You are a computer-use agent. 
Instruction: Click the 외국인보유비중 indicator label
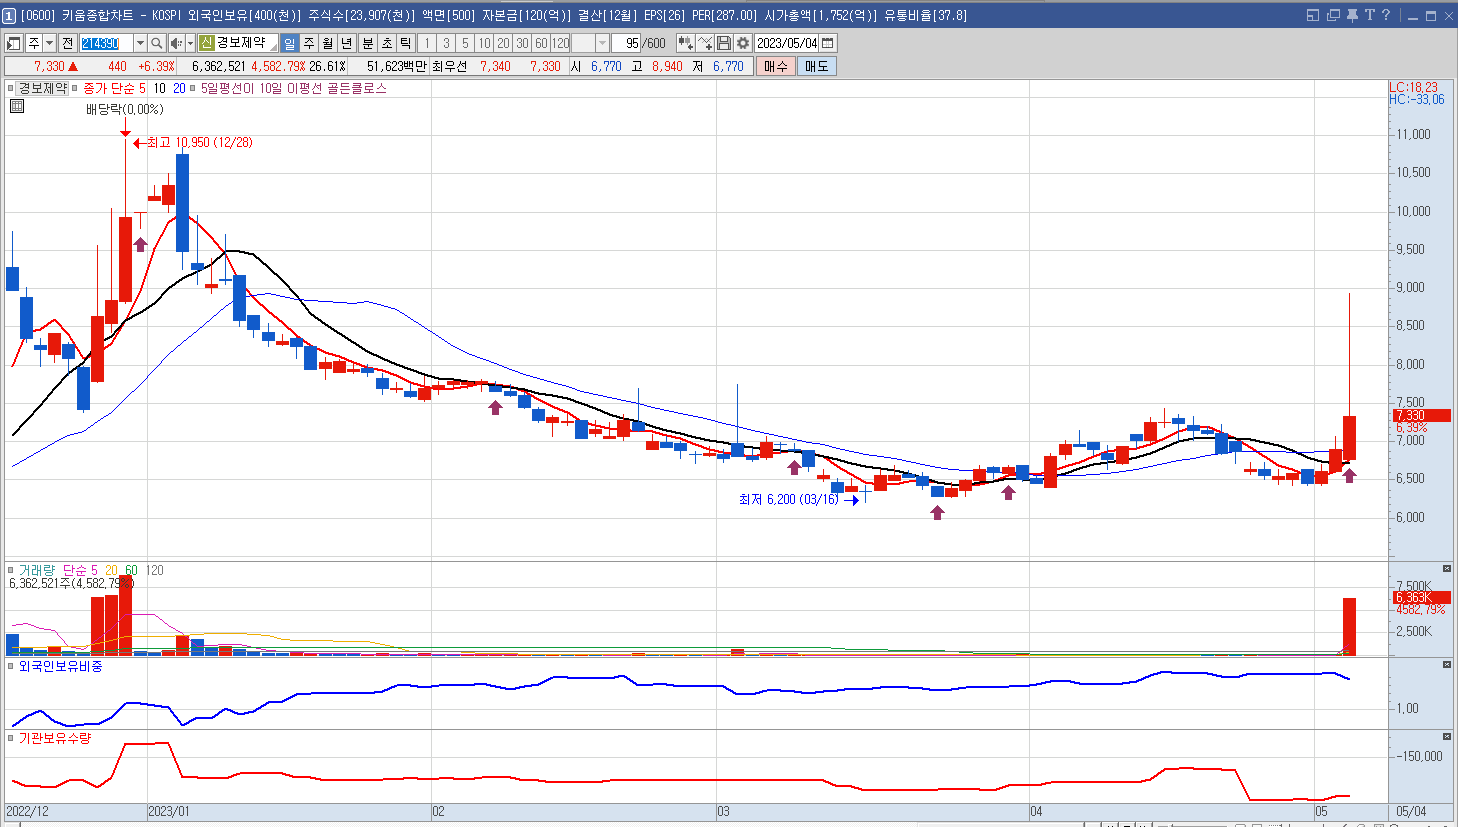[x=60, y=666]
